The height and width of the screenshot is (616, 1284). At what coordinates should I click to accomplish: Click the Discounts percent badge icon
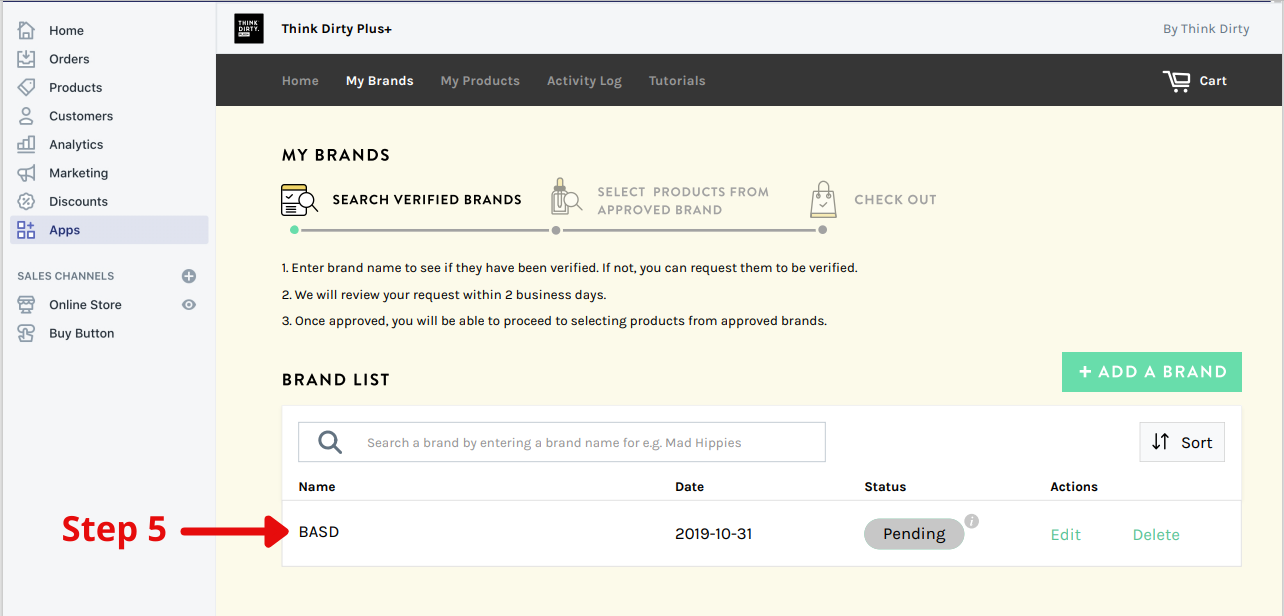click(26, 201)
